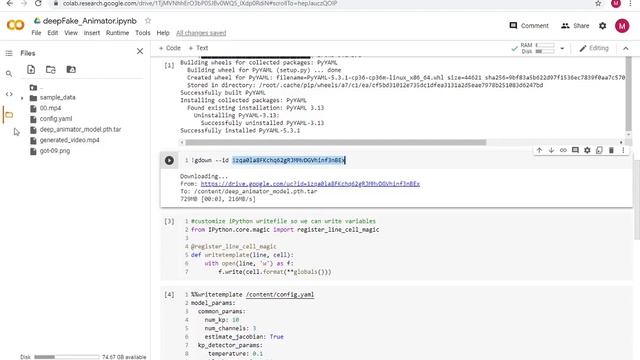Click All changes saved link
640x360 pixels.
click(201, 33)
